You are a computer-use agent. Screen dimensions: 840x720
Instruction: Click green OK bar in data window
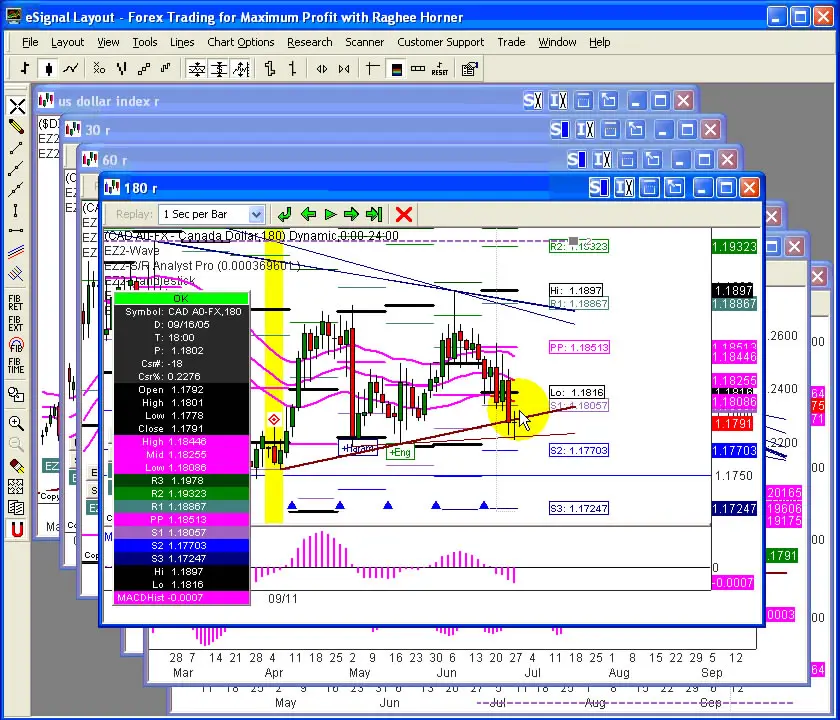[182, 298]
